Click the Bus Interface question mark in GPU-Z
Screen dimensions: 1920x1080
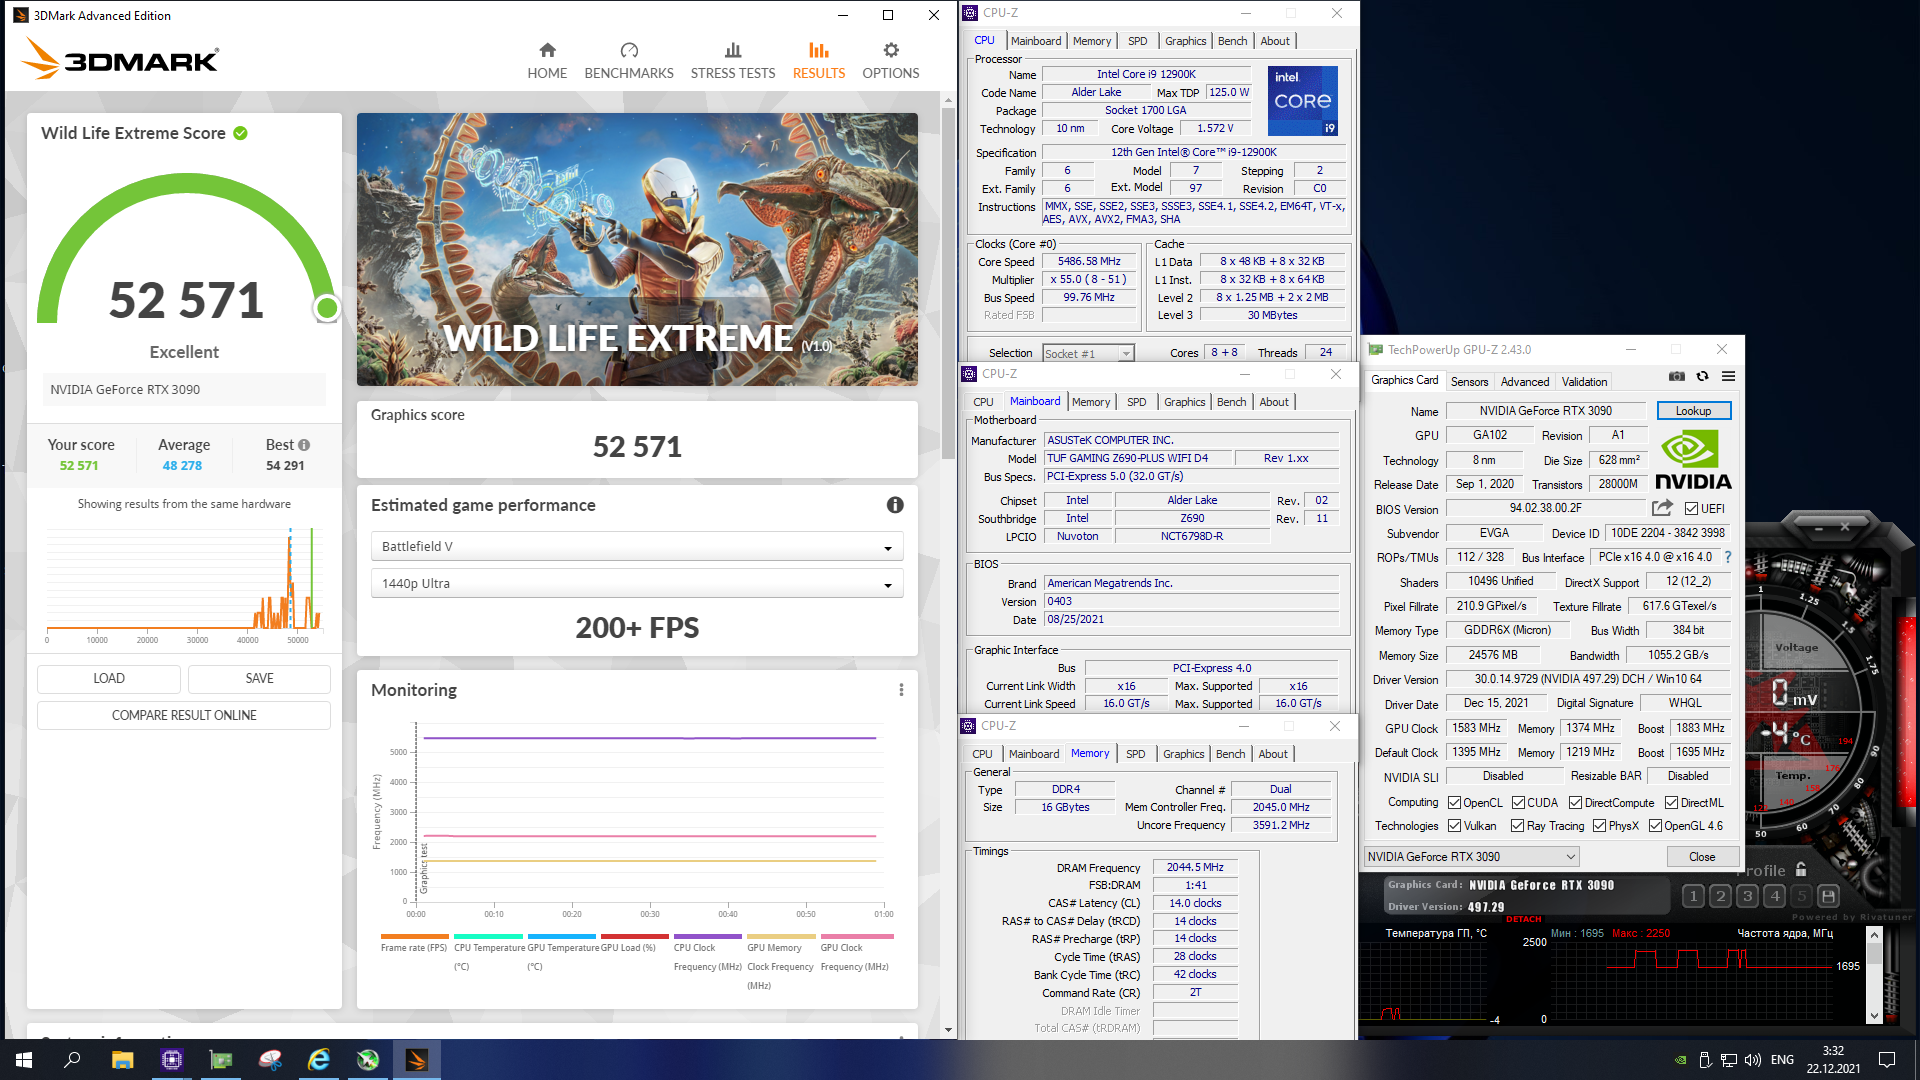click(1727, 557)
